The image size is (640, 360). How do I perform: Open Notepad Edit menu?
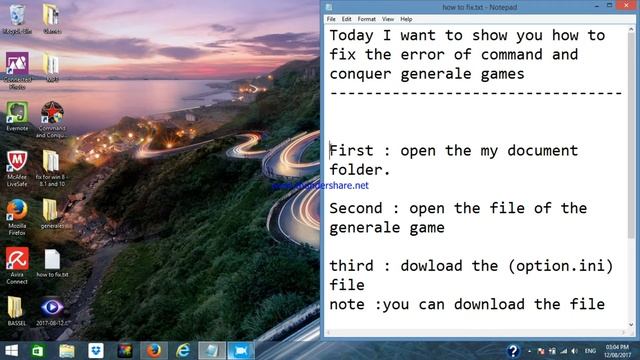point(347,19)
